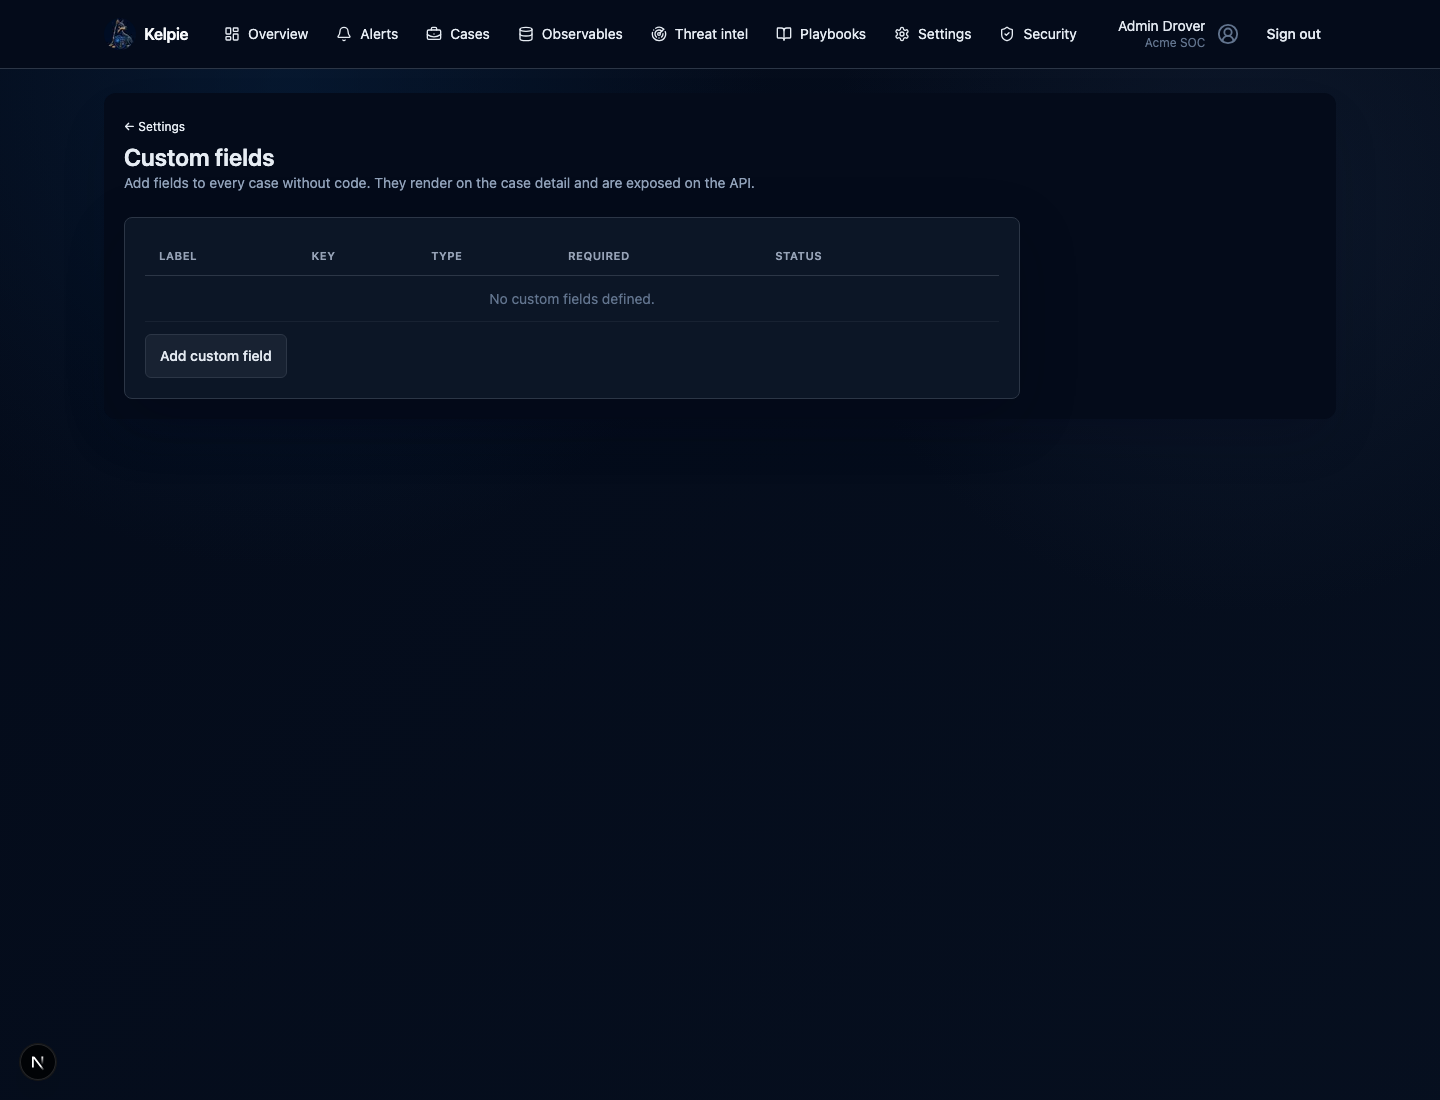Click the Kelpie brand name
Image resolution: width=1440 pixels, height=1100 pixels.
click(166, 34)
